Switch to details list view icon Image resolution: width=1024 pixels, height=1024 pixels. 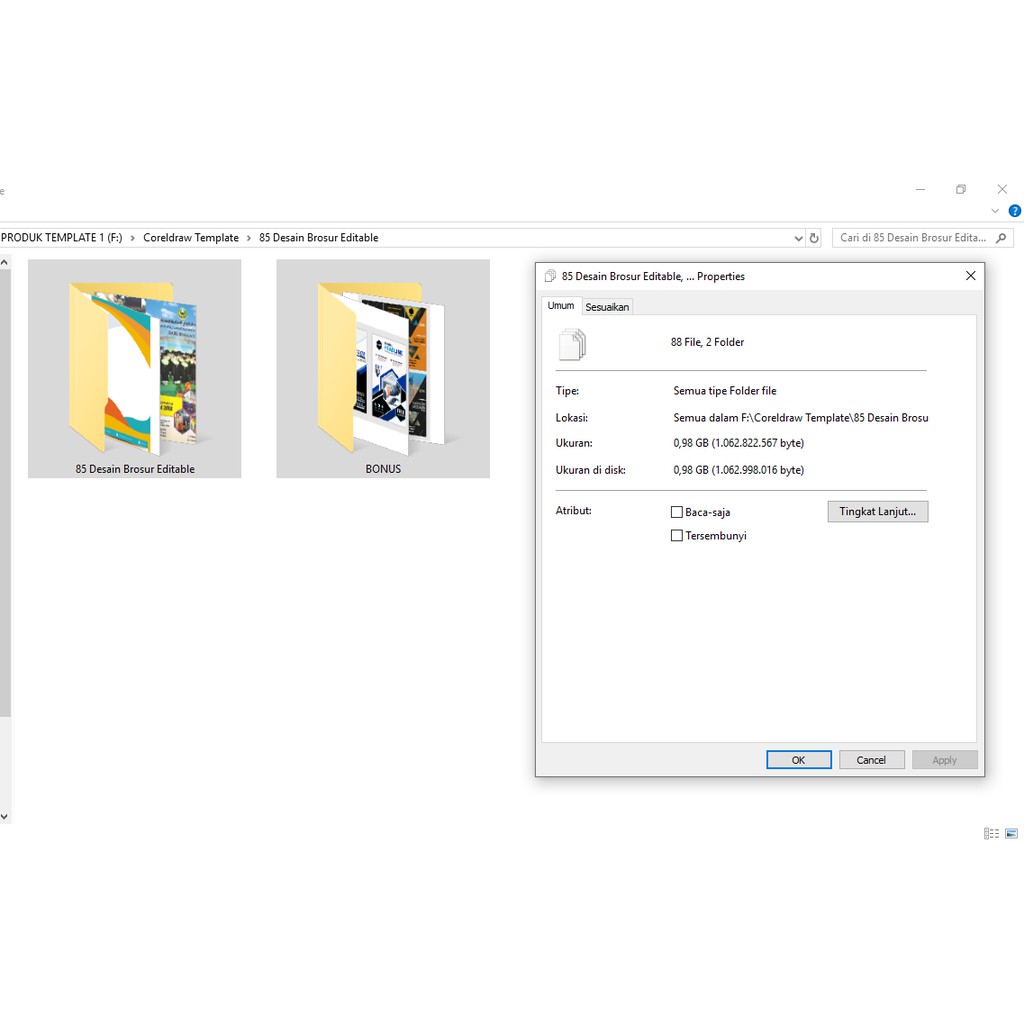pos(991,833)
